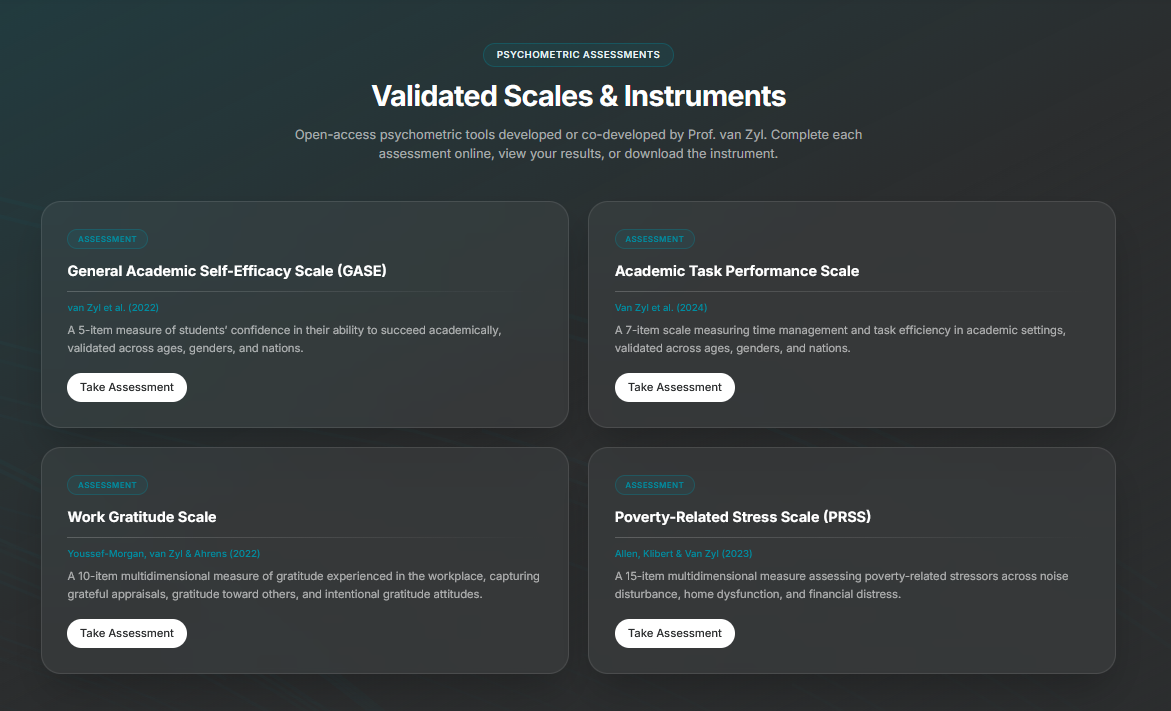Click the Assessment badge on Work Gratitude card
Viewport: 1171px width, 711px height.
pos(107,485)
